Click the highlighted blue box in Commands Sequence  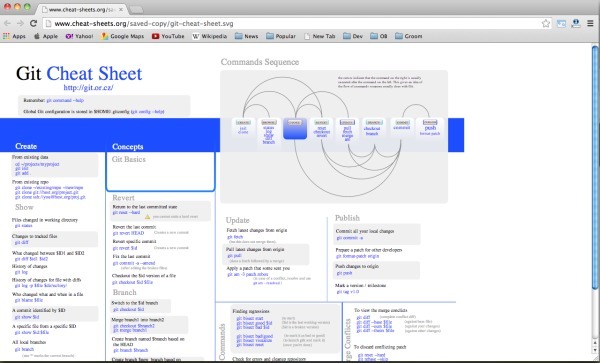click(x=295, y=129)
